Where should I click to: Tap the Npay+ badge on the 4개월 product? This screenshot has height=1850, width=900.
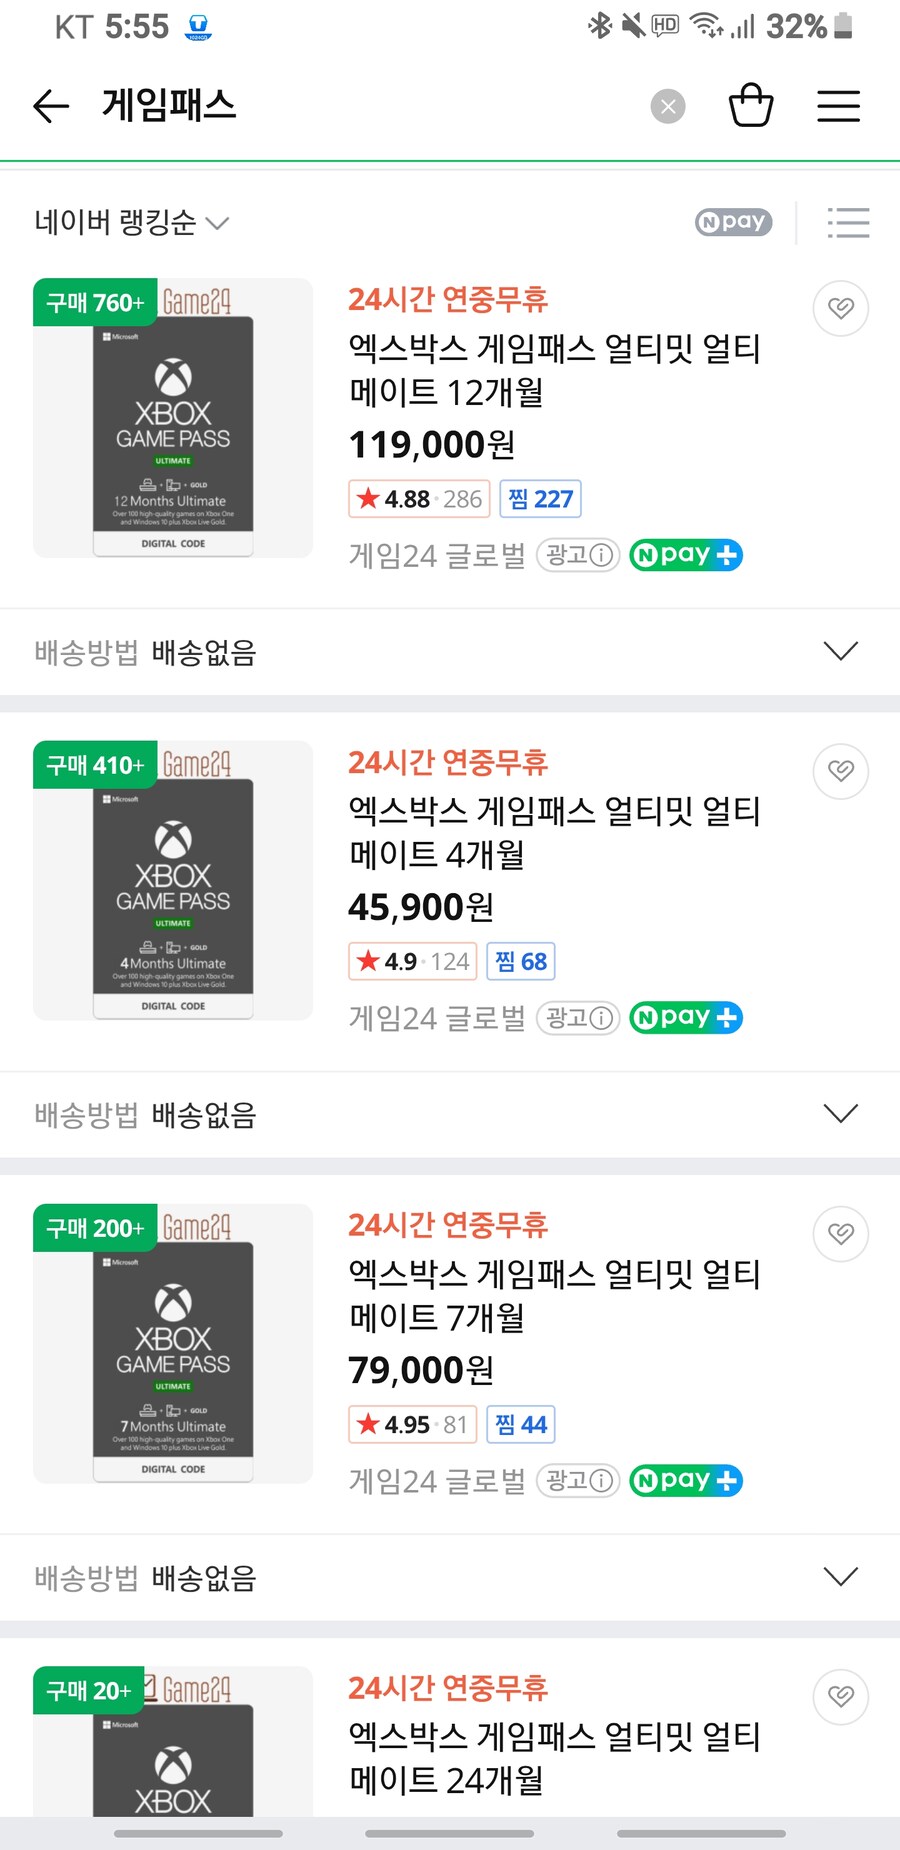click(x=685, y=1017)
